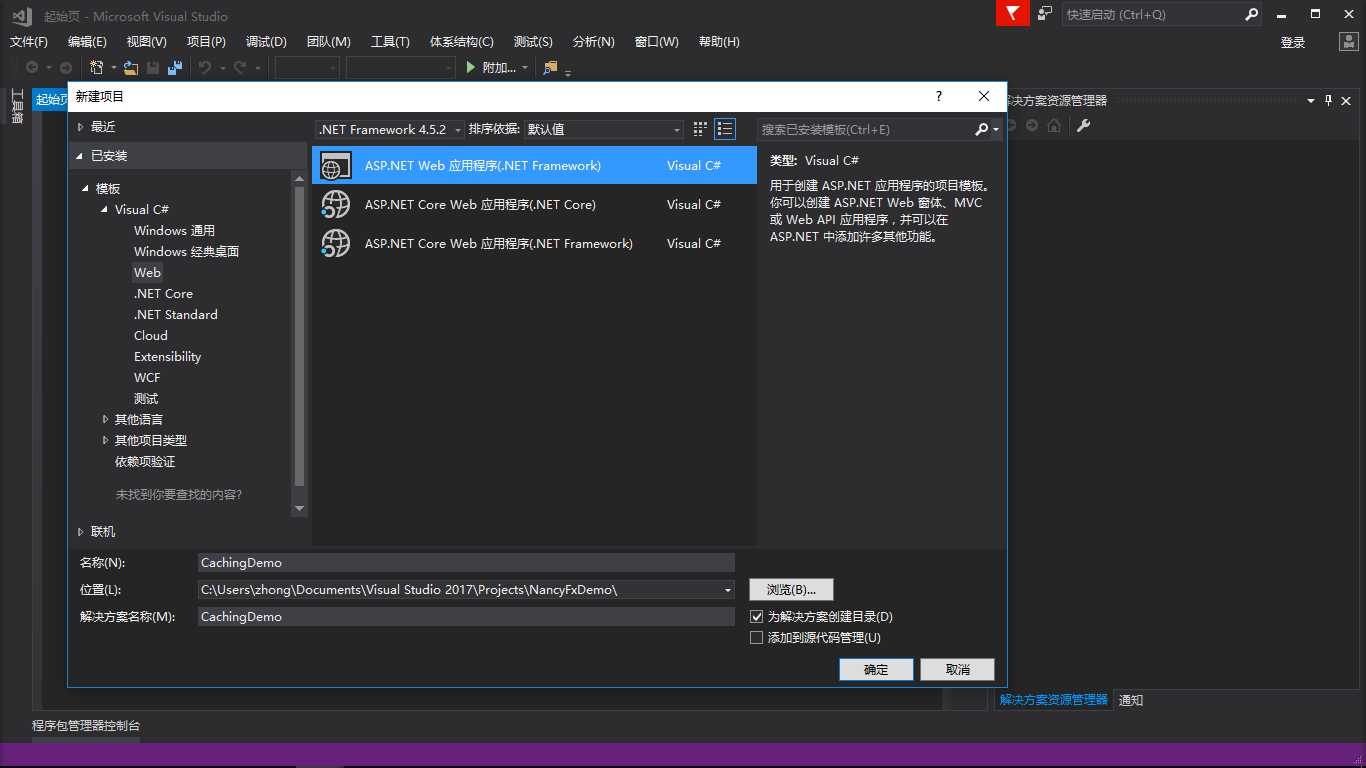This screenshot has height=768, width=1366.
Task: Click the 确定 button
Action: (876, 670)
